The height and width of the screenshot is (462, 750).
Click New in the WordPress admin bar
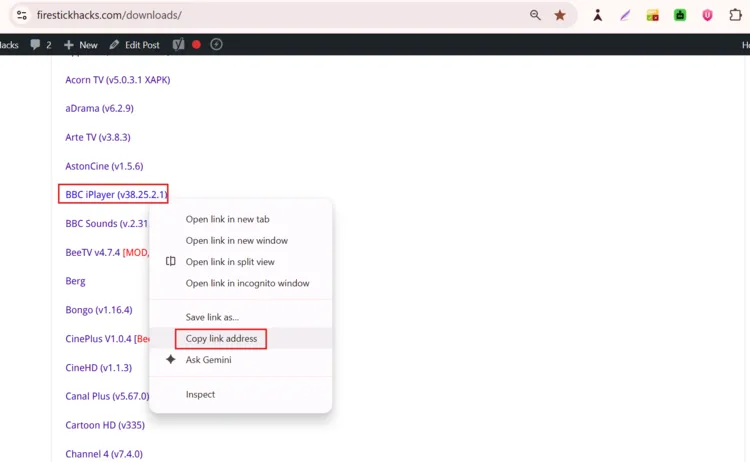point(81,45)
